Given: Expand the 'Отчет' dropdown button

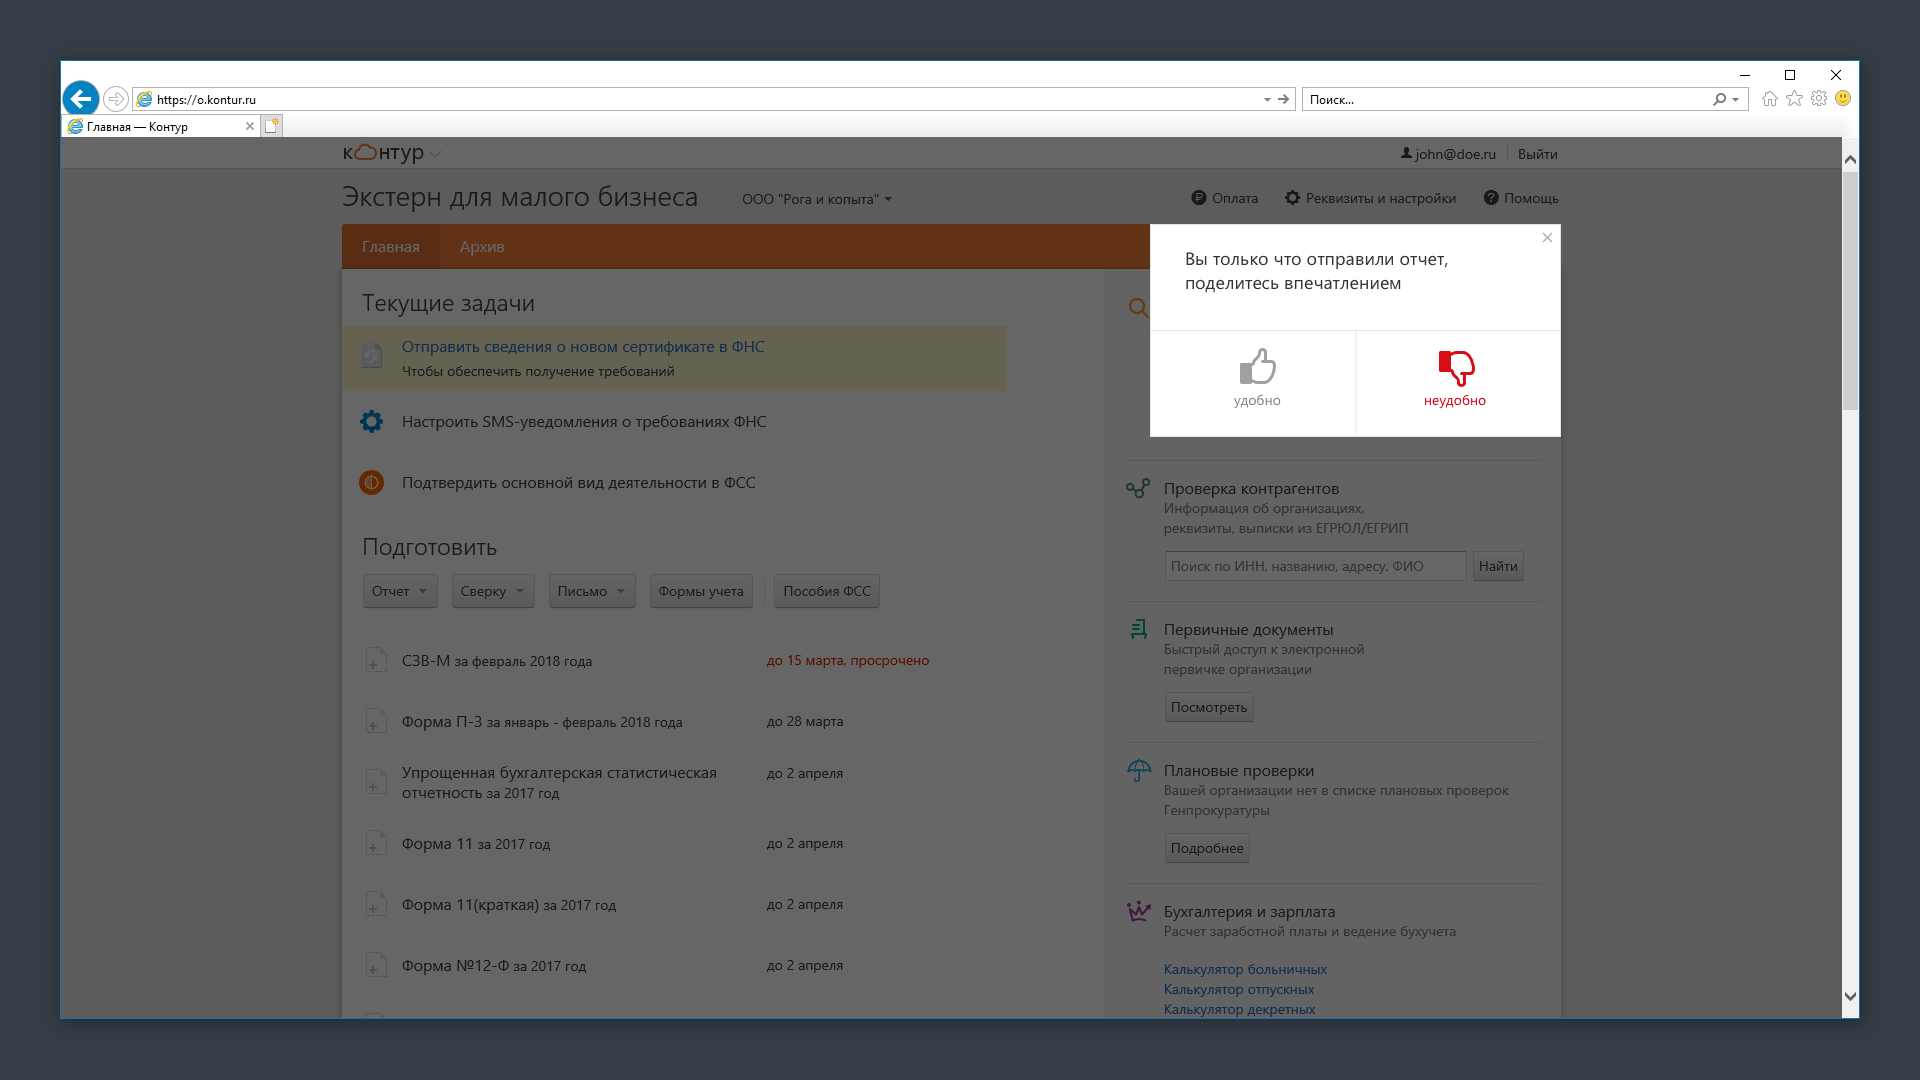Looking at the screenshot, I should pos(399,591).
